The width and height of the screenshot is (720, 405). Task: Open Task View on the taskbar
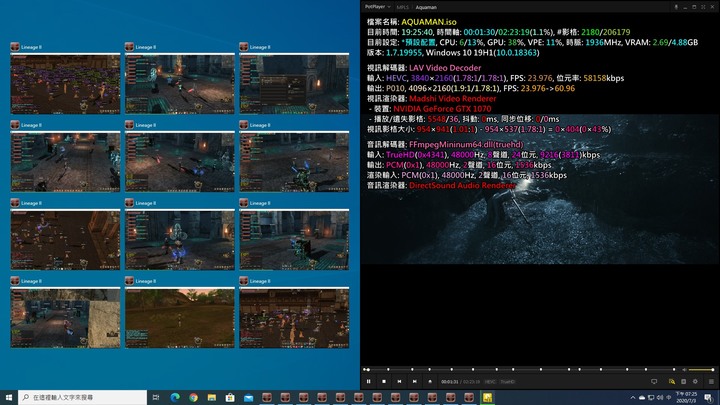[x=156, y=397]
